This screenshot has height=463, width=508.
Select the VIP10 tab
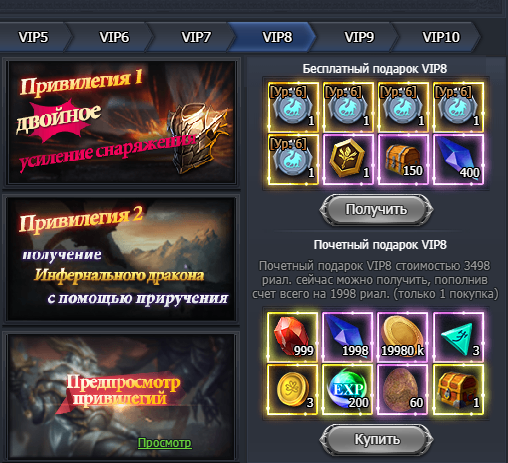point(441,37)
